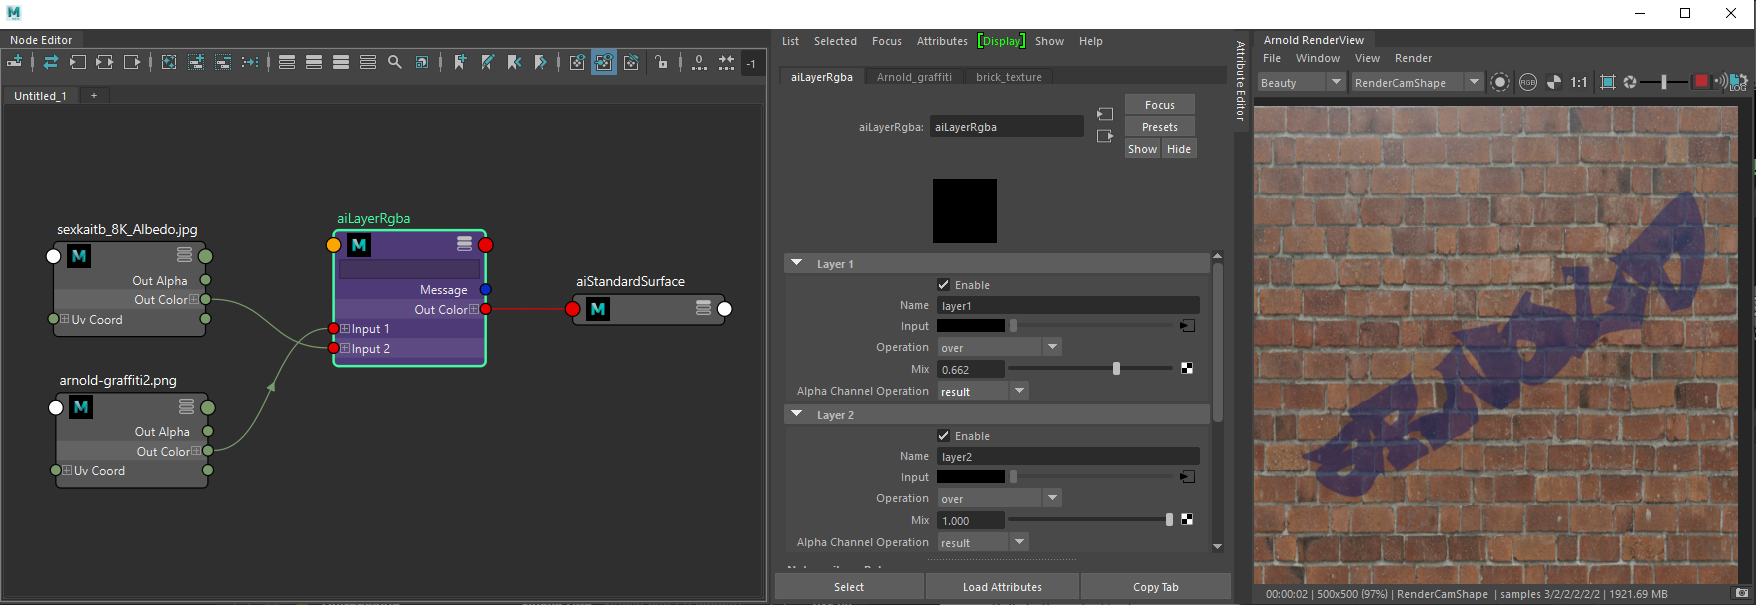
Task: Uncheck Enable for Layer 1
Action: click(x=943, y=285)
